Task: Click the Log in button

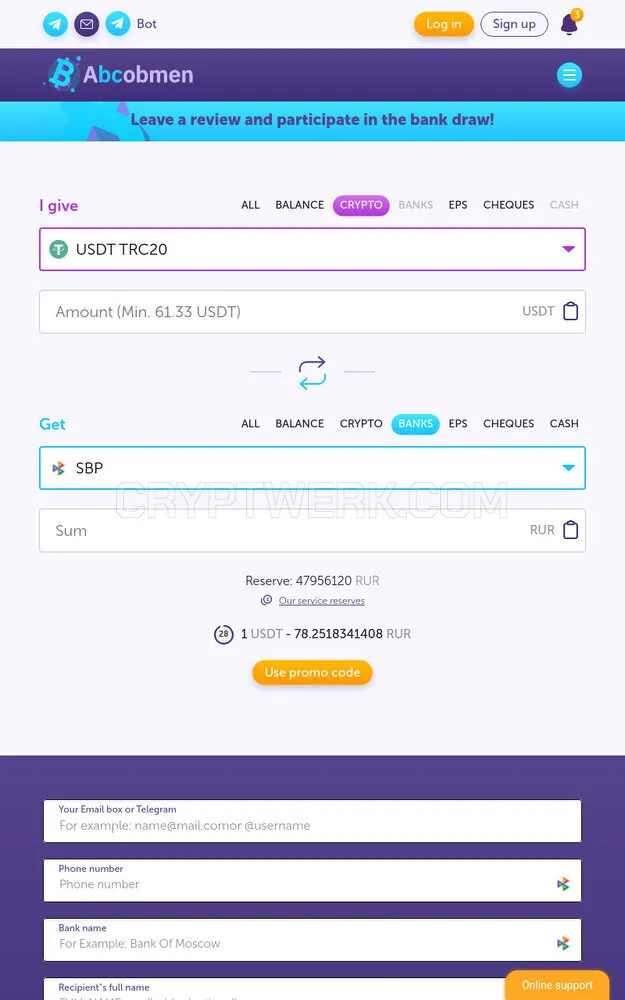Action: click(444, 24)
